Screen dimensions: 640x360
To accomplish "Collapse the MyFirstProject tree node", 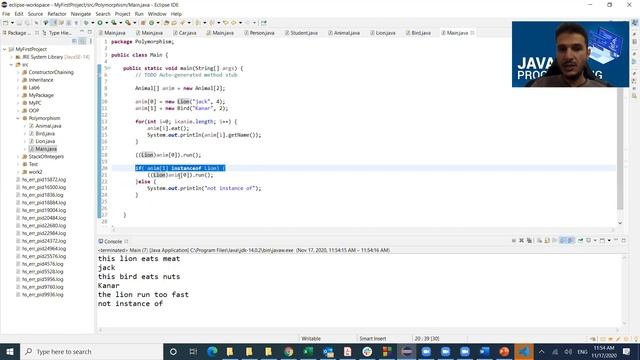I will 4,49.
